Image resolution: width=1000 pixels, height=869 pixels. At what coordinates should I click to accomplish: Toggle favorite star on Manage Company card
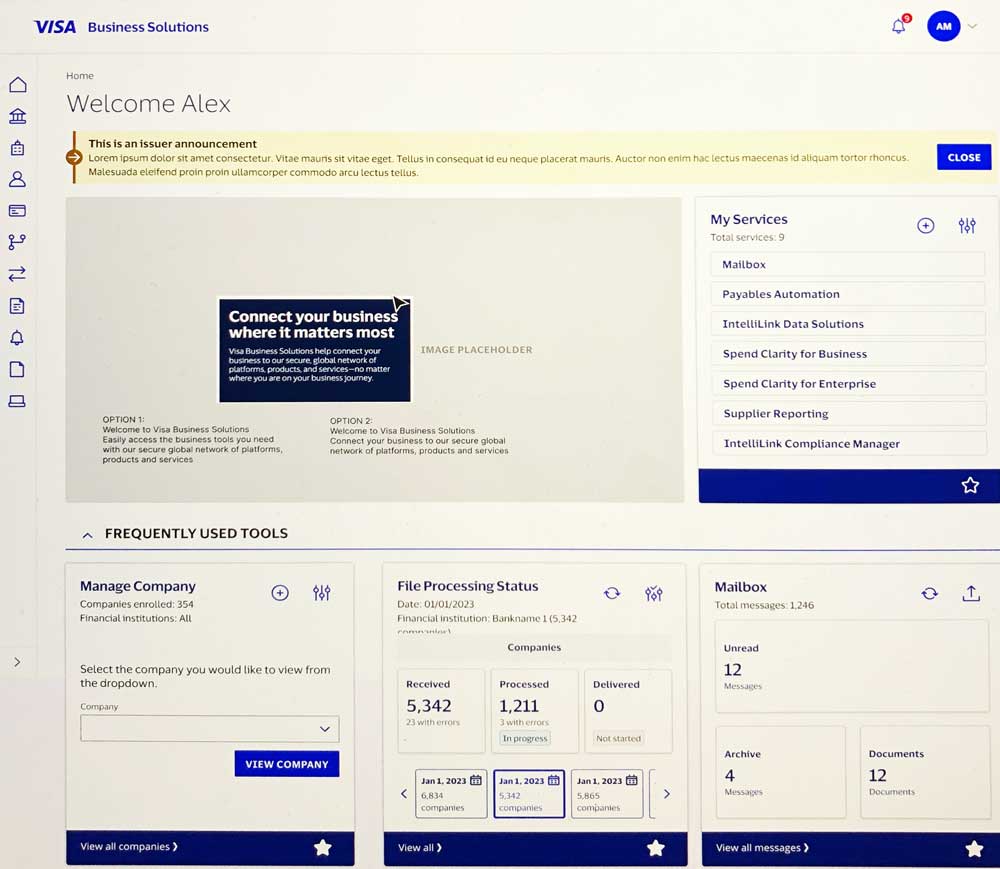coord(322,847)
